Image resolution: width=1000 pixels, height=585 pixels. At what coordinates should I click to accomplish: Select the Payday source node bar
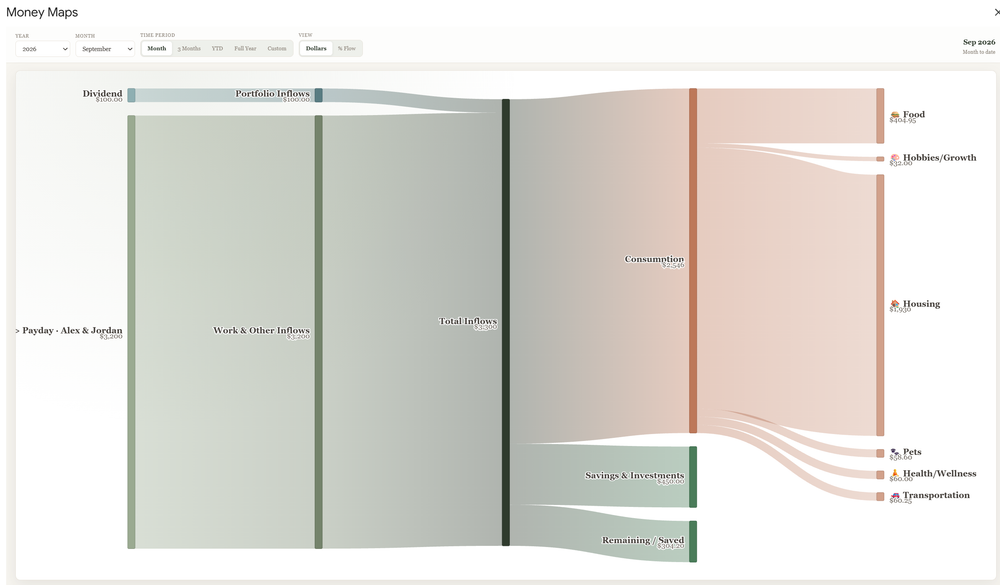pyautogui.click(x=131, y=332)
